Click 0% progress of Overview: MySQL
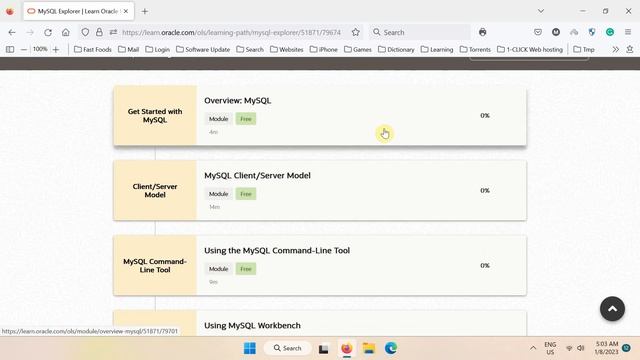 (484, 116)
